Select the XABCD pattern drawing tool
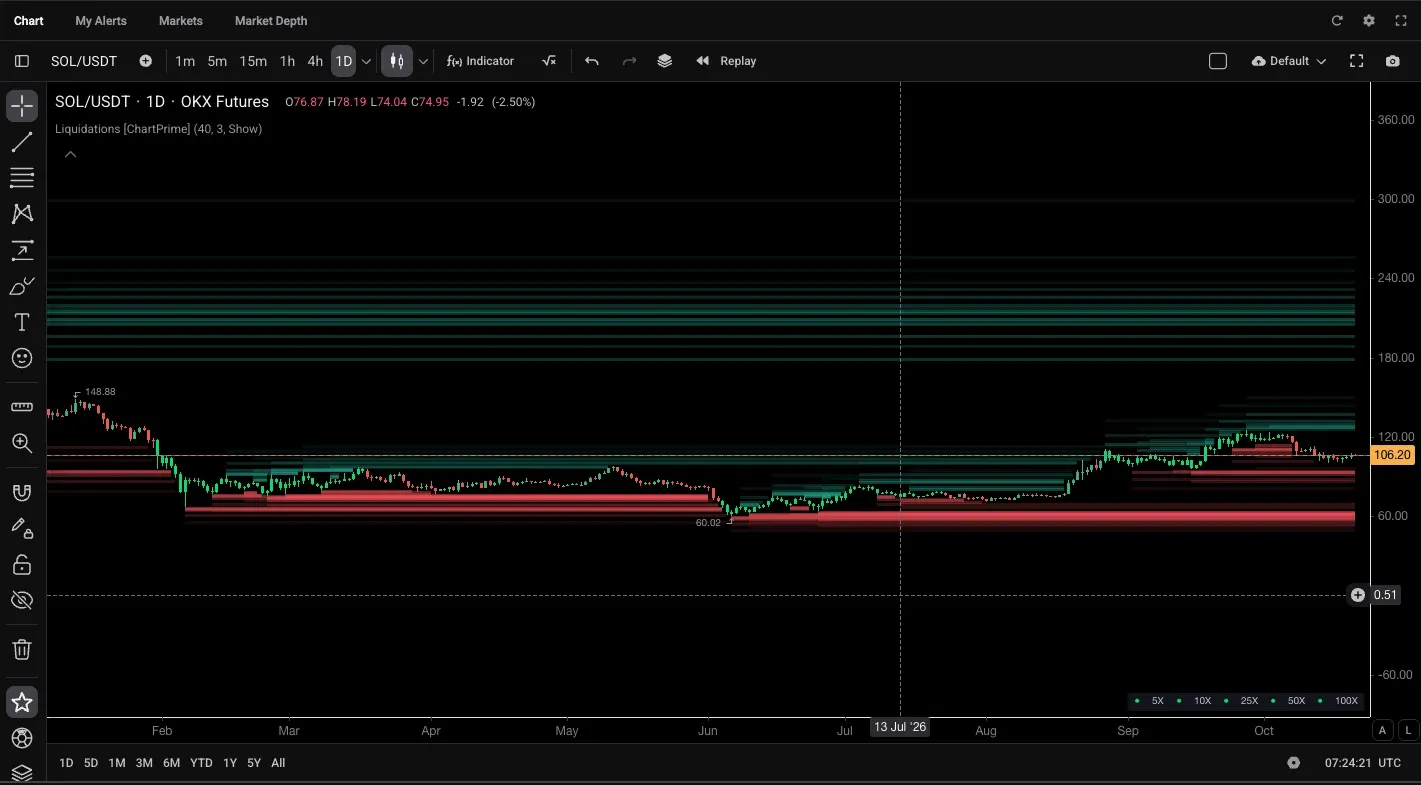This screenshot has height=785, width=1421. [x=22, y=214]
